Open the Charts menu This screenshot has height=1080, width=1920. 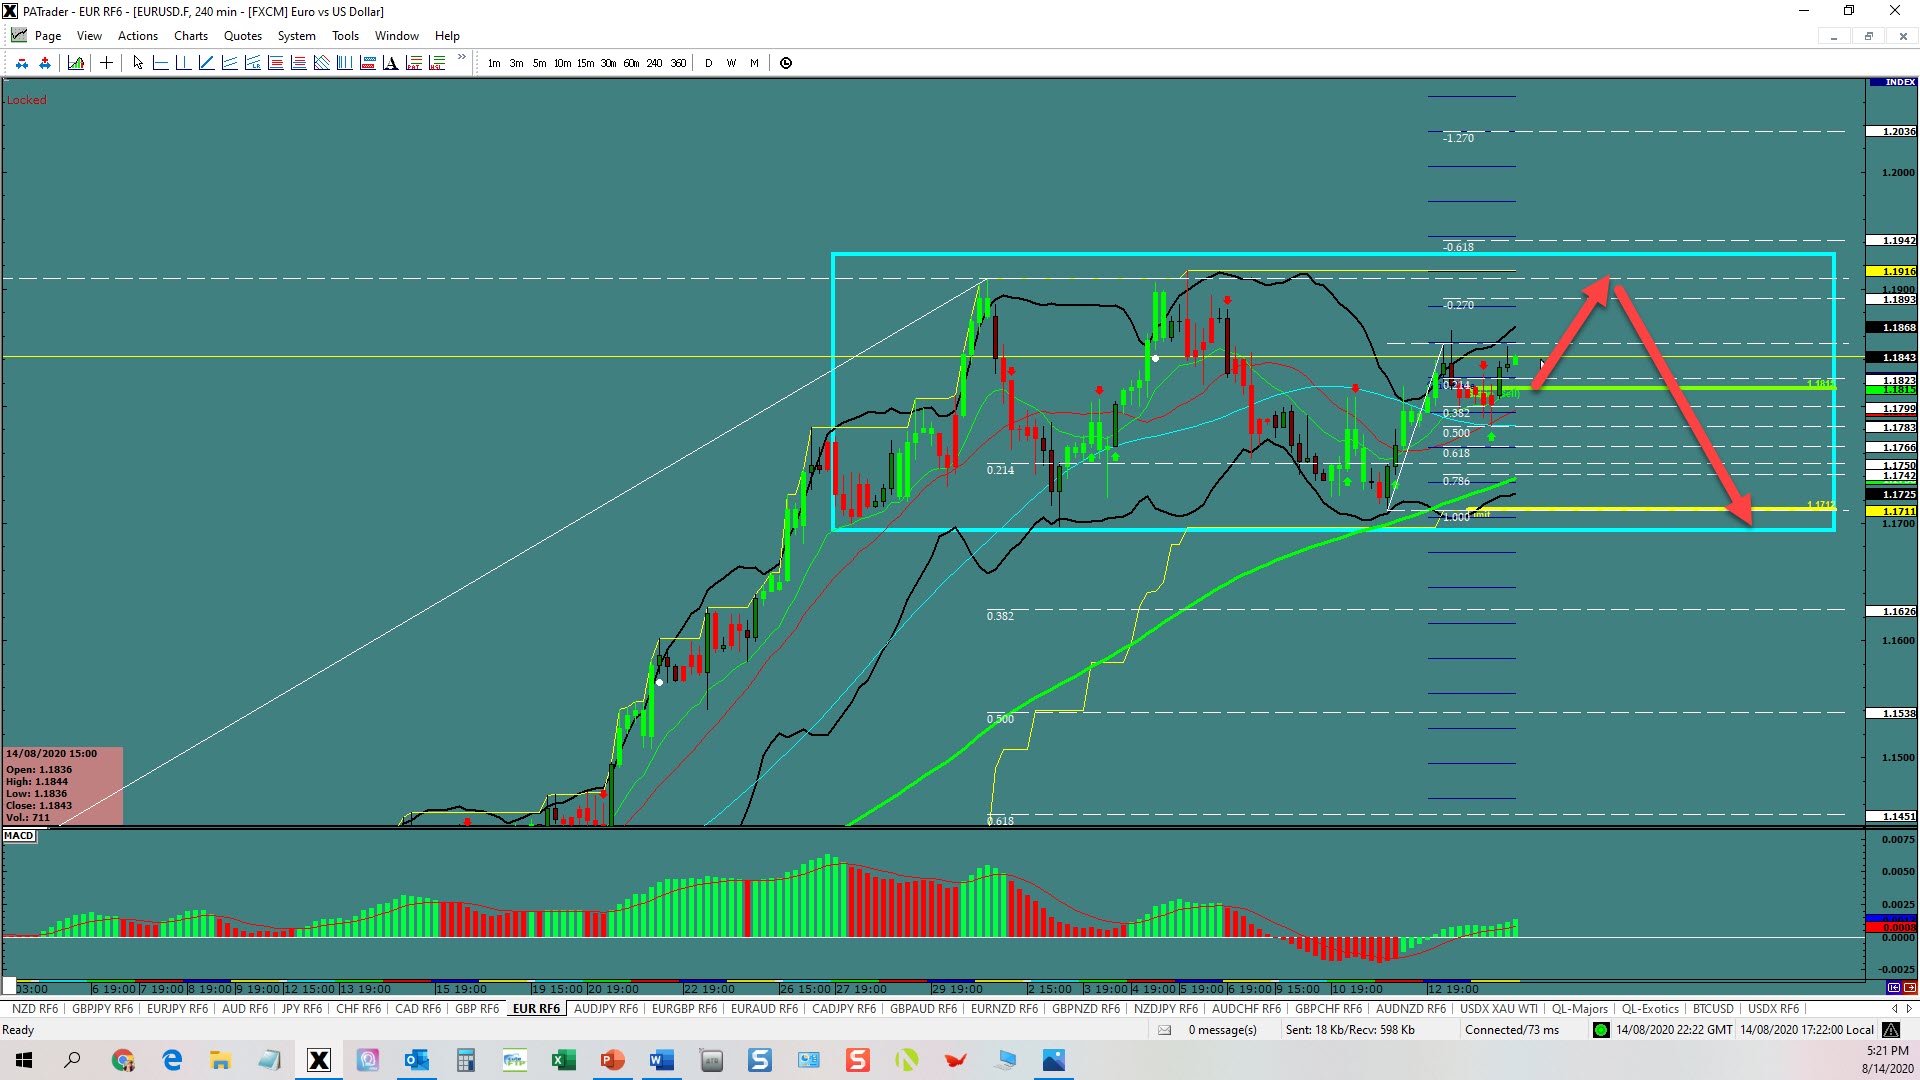(x=191, y=36)
